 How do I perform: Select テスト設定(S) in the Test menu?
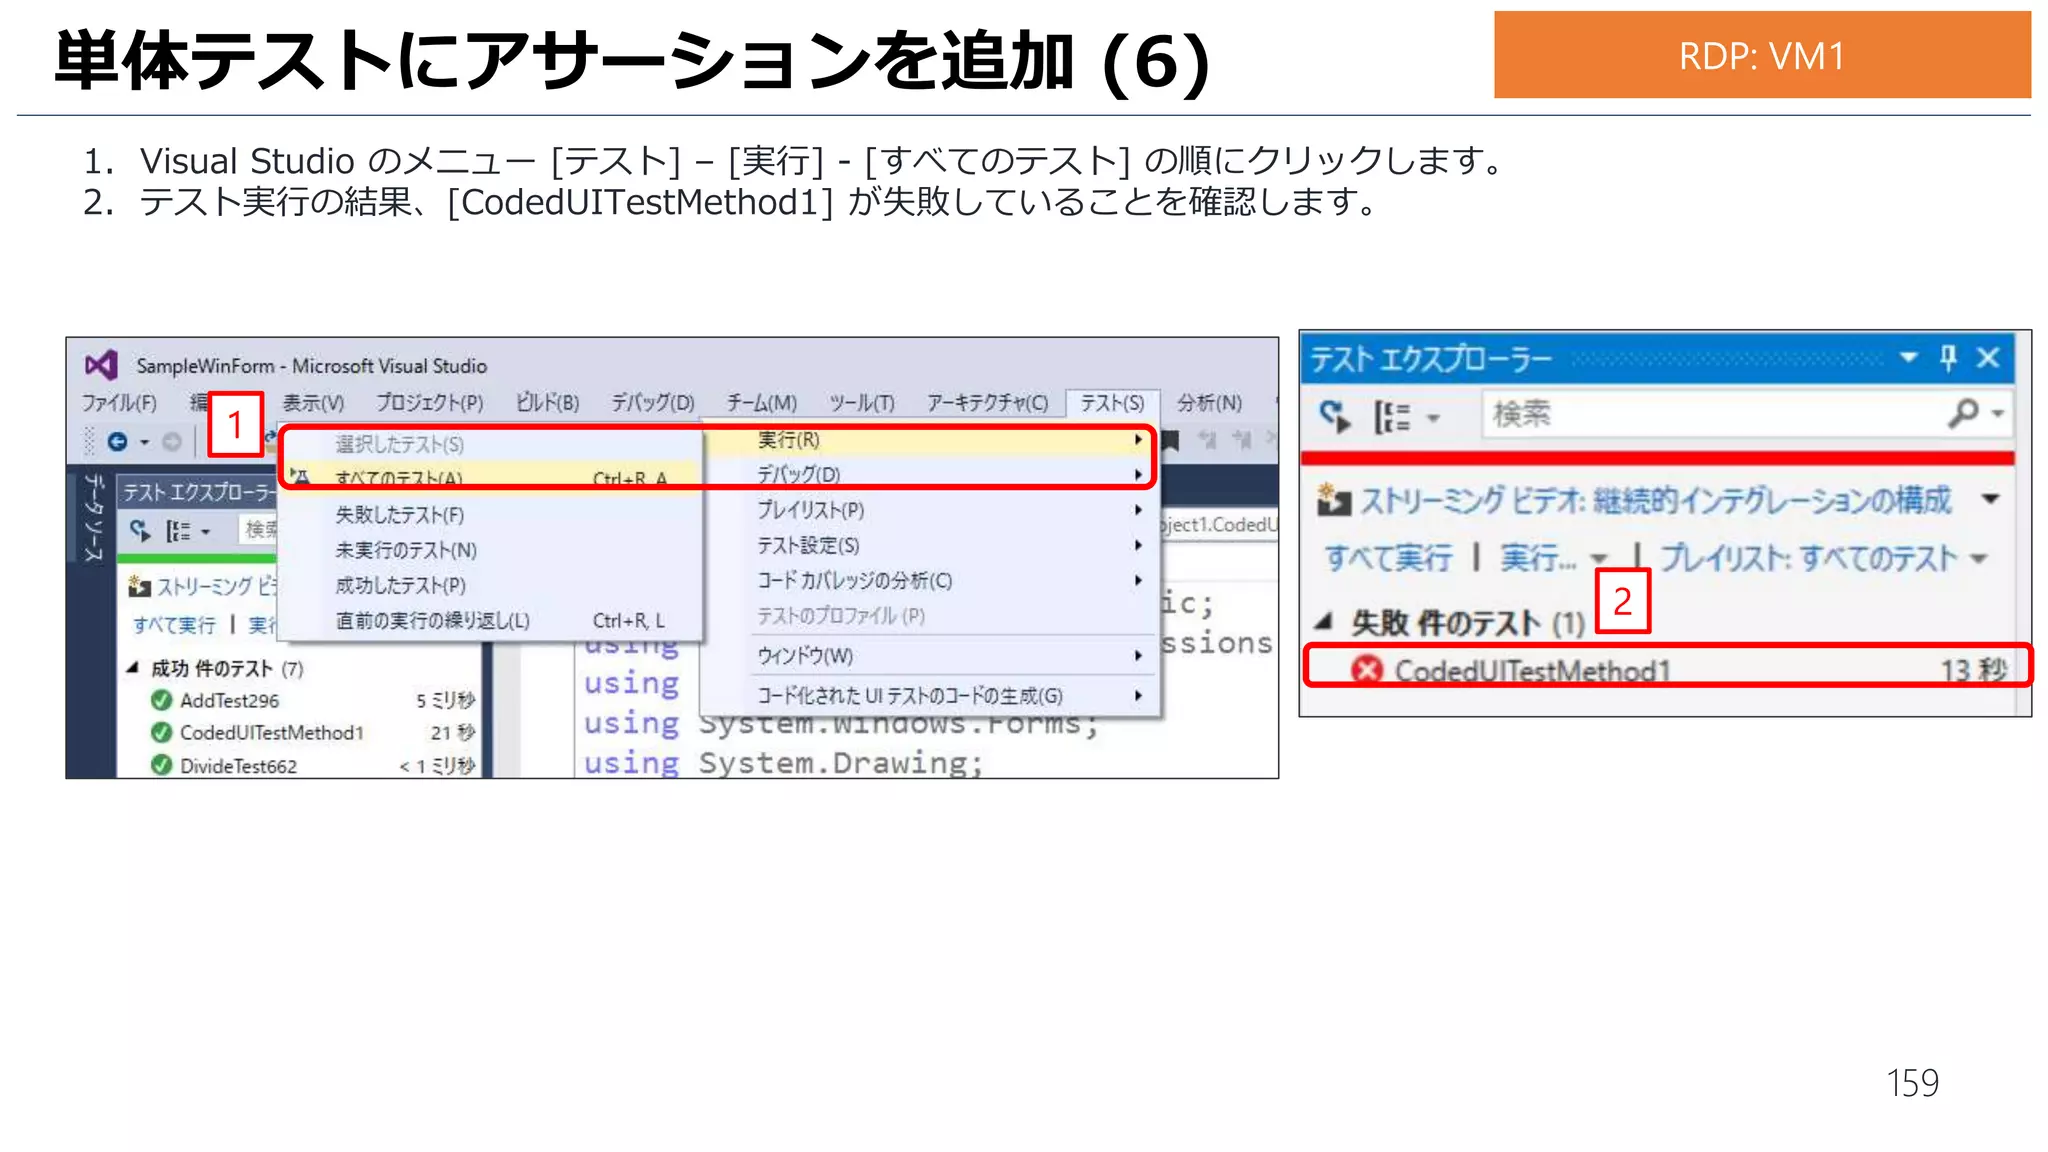coord(930,545)
